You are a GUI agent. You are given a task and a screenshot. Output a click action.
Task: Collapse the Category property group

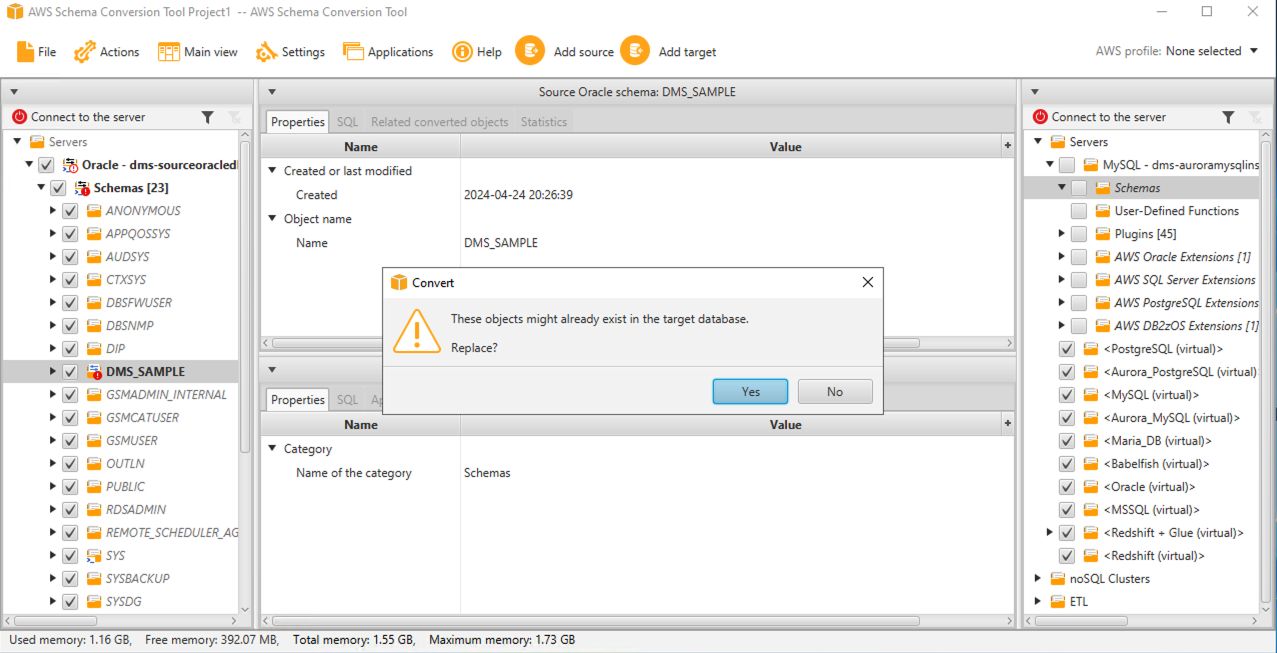tap(272, 449)
